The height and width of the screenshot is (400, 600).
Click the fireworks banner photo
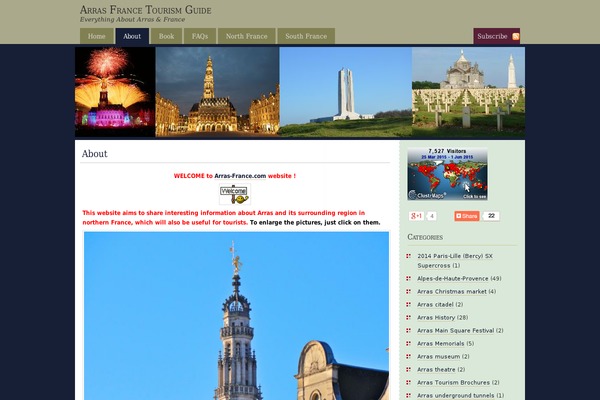(115, 92)
